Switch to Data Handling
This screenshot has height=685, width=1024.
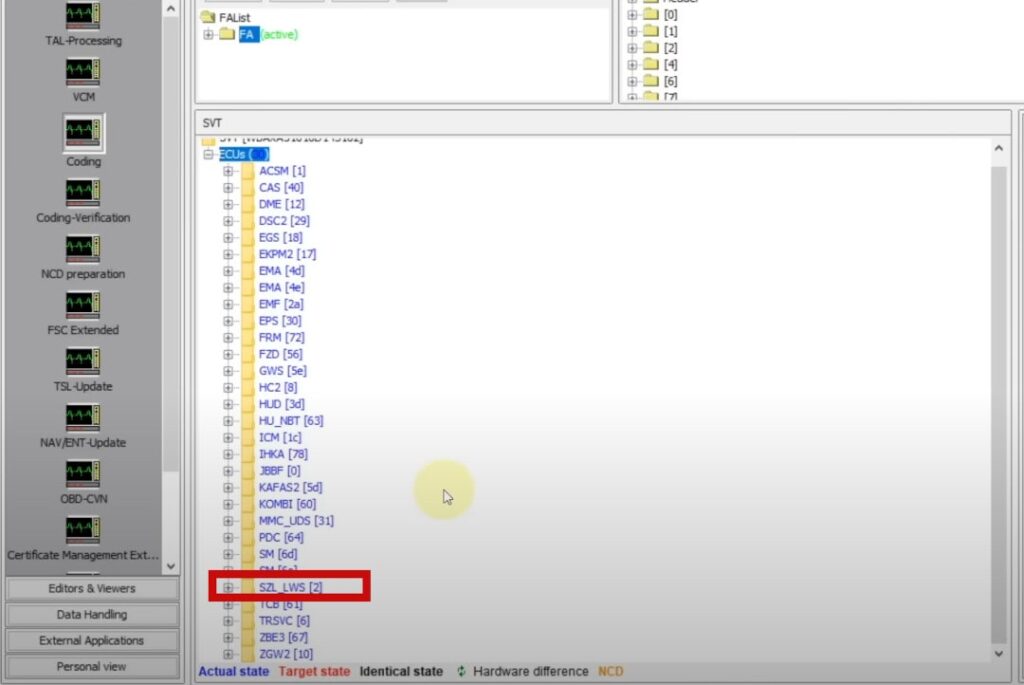pos(92,615)
